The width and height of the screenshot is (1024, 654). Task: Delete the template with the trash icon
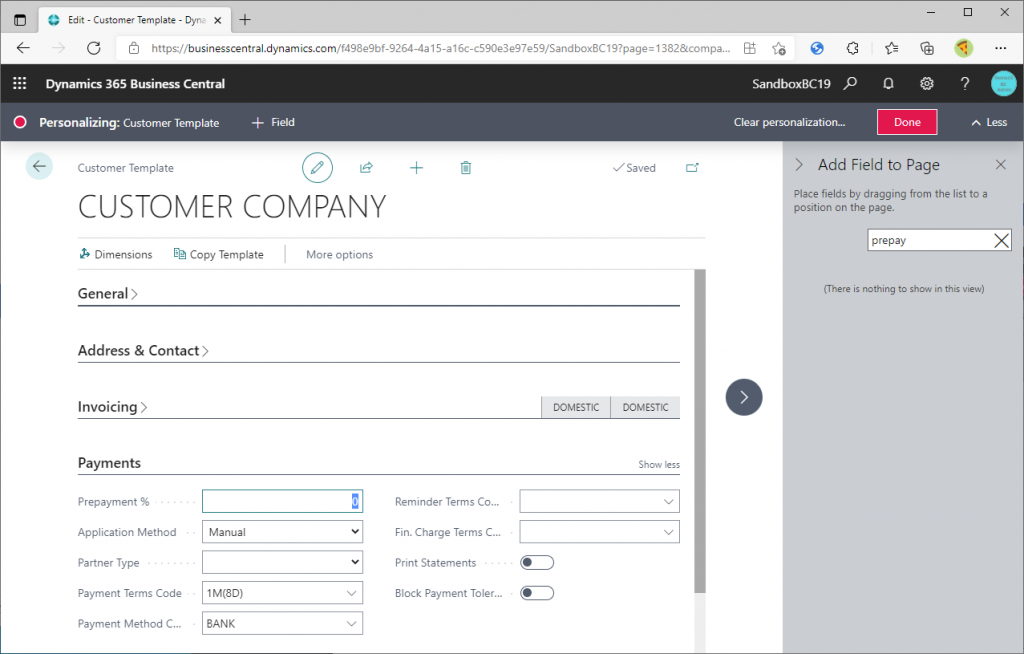click(x=466, y=168)
